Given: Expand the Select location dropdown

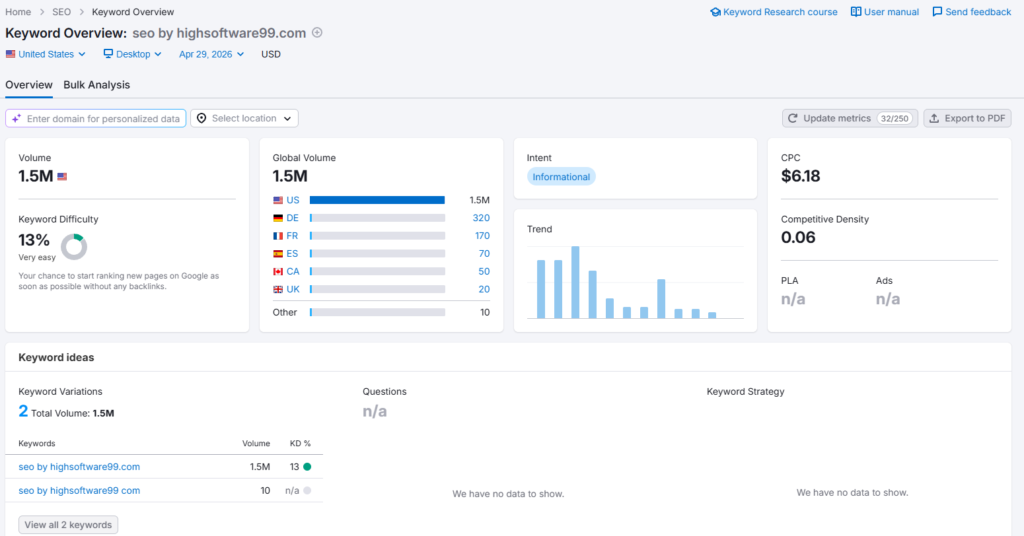Looking at the screenshot, I should 244,118.
